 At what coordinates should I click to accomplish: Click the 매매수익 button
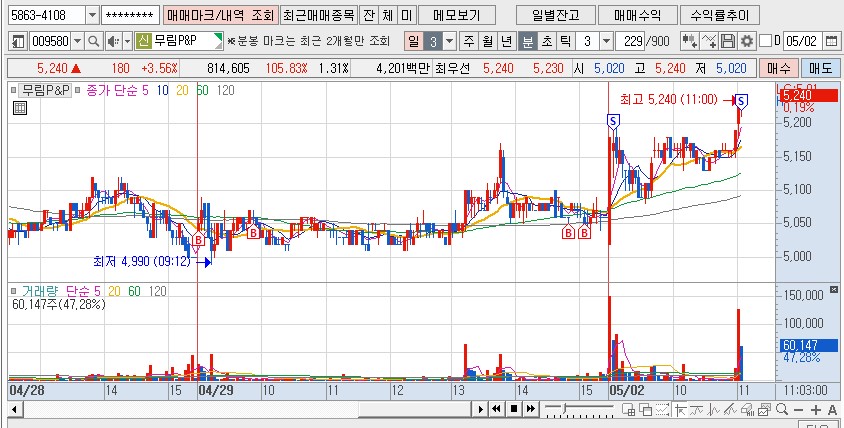(638, 15)
